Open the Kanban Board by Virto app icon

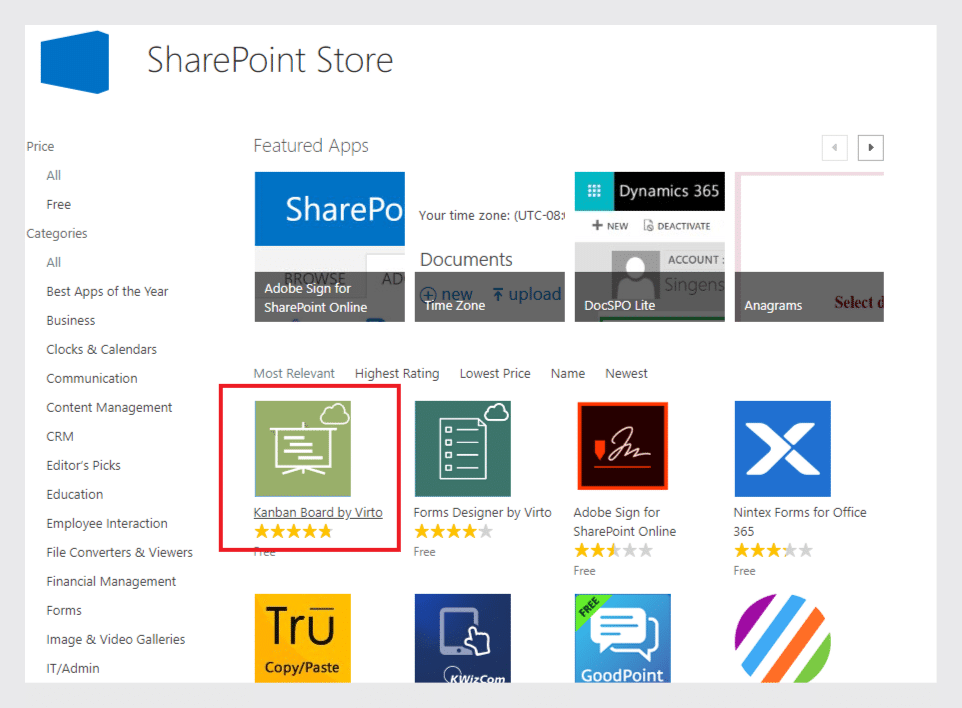click(302, 448)
